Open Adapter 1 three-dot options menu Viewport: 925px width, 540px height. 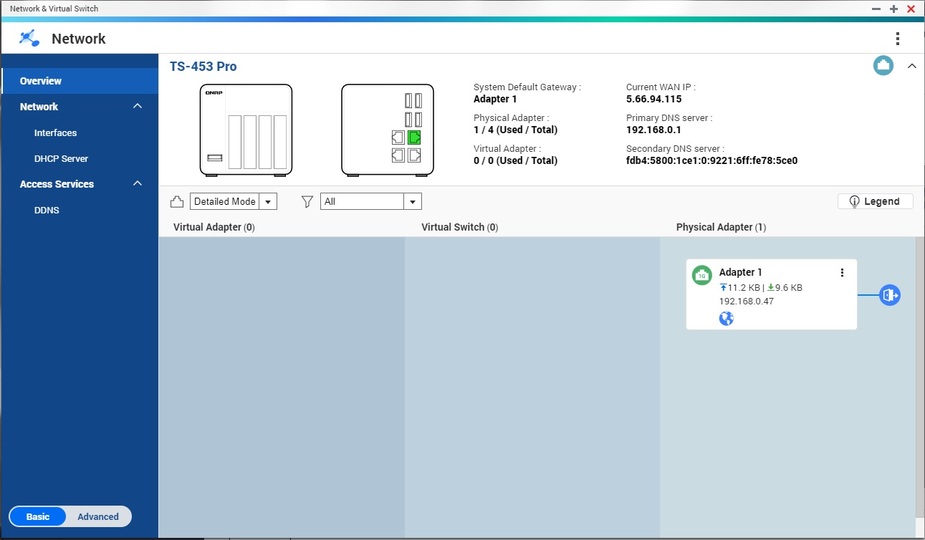point(842,273)
